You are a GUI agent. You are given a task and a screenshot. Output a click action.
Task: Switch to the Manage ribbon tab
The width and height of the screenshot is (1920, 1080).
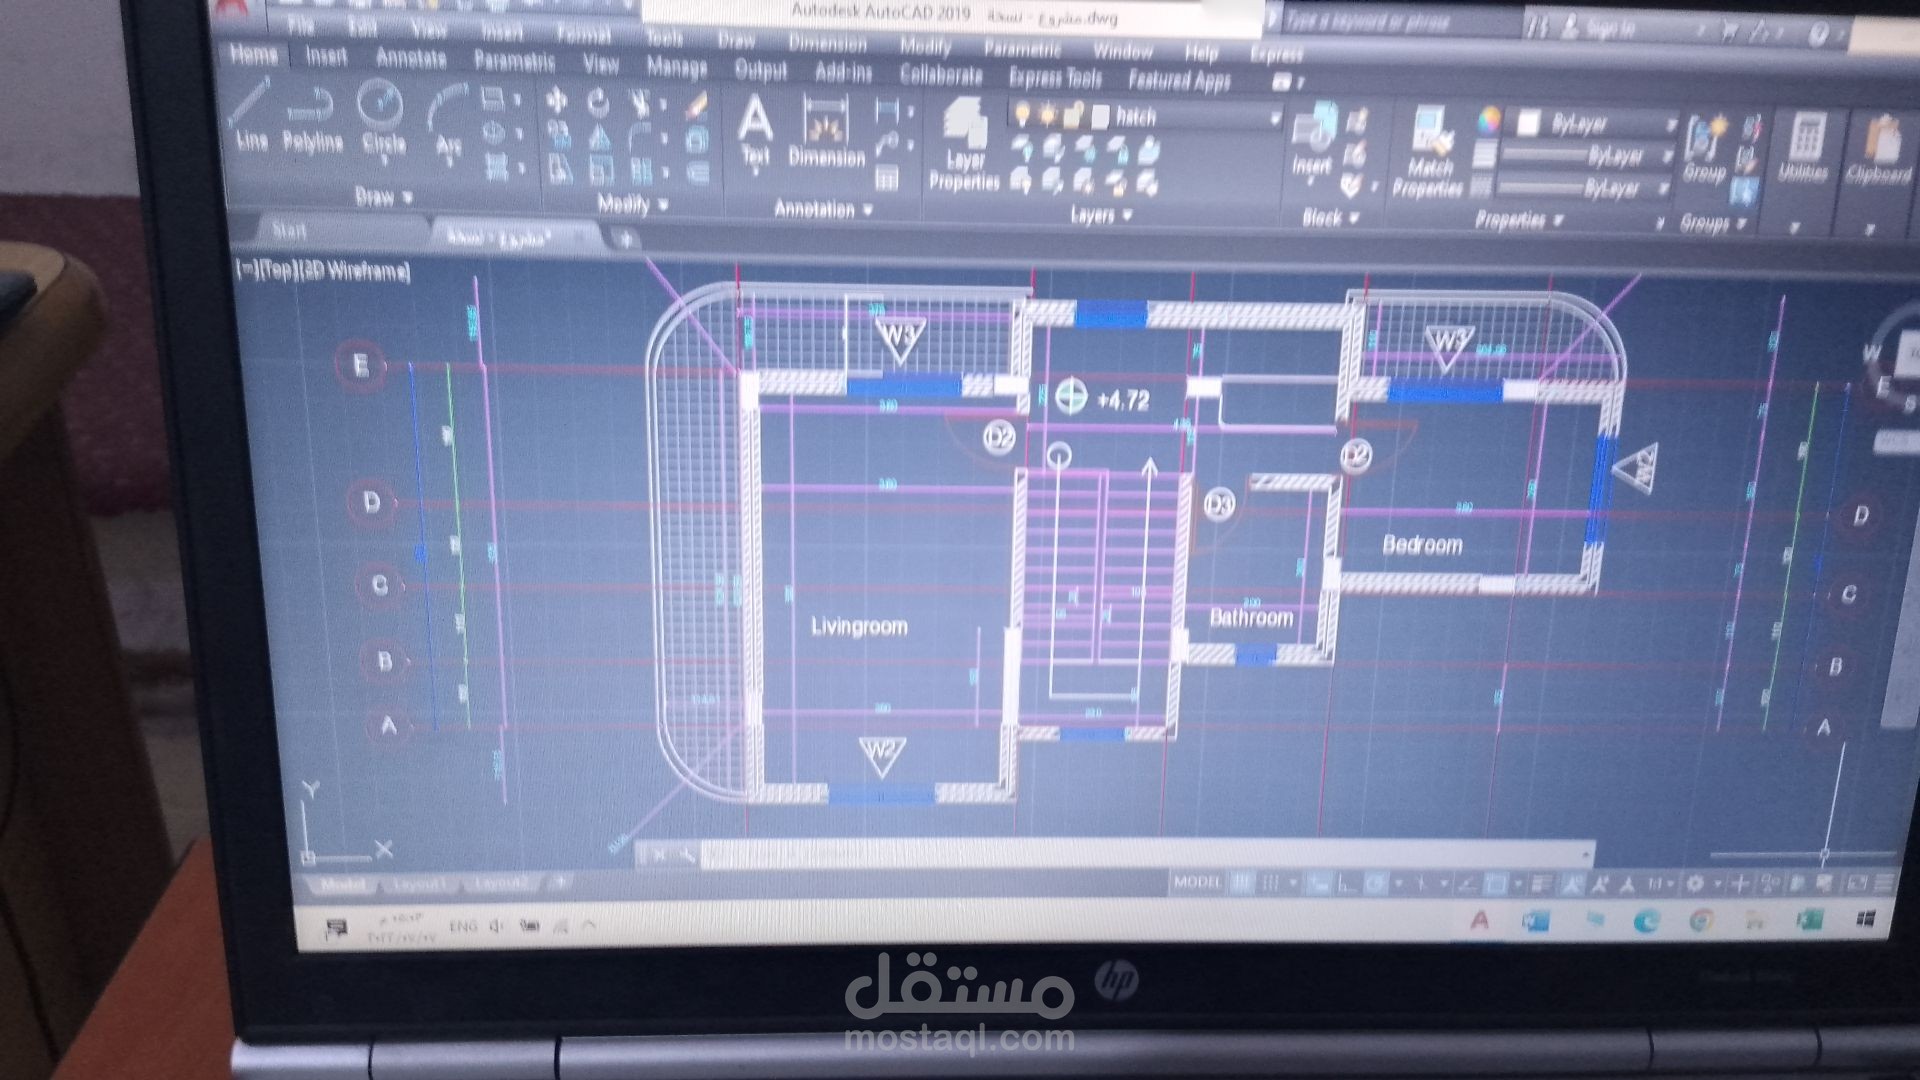click(677, 67)
